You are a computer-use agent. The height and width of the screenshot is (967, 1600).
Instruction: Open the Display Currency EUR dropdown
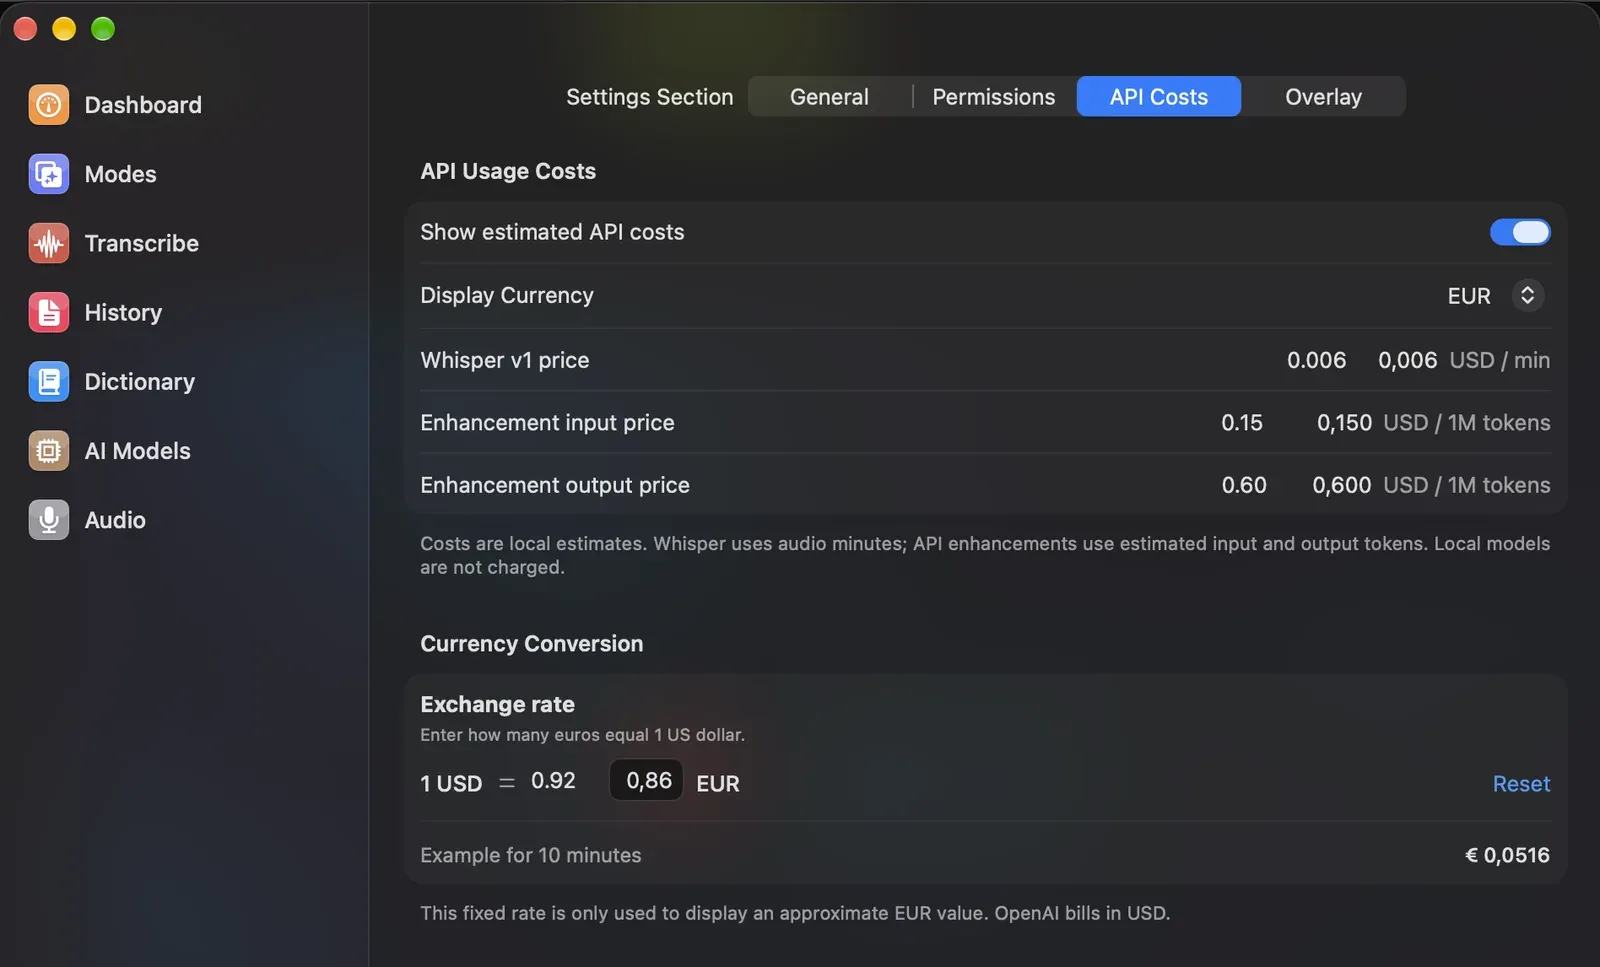click(1495, 296)
